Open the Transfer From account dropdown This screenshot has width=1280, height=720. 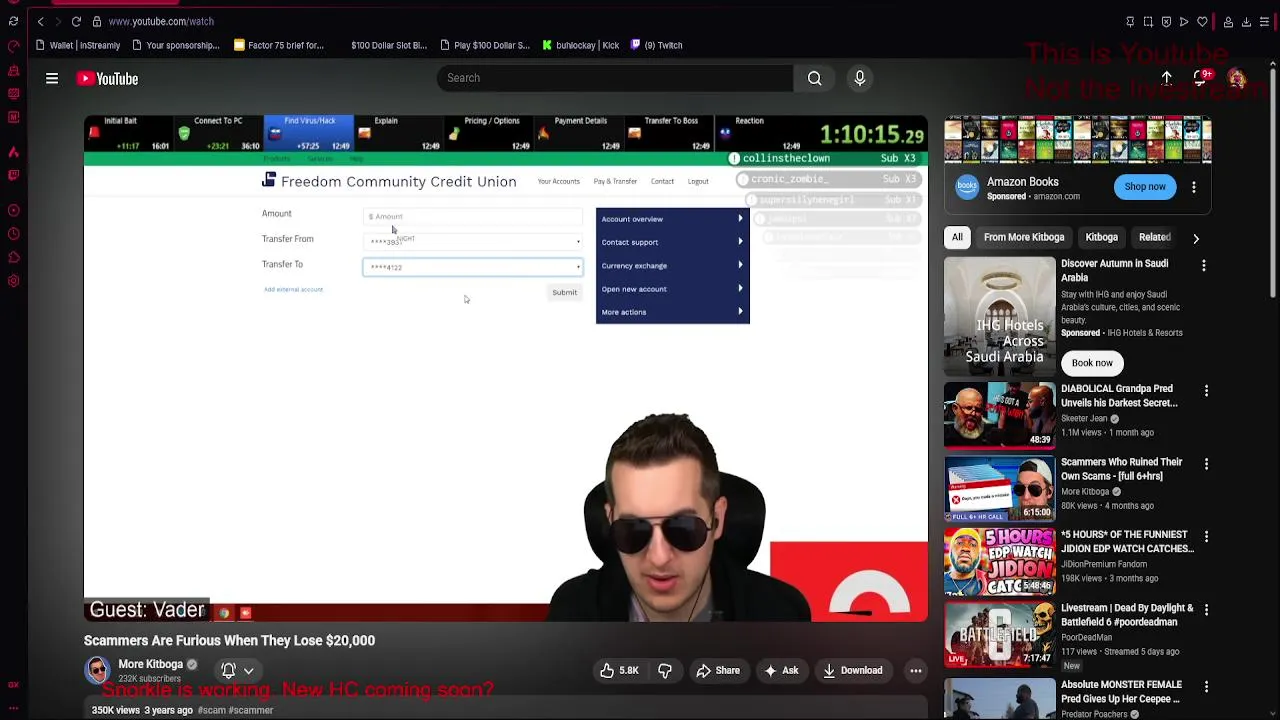[472, 242]
